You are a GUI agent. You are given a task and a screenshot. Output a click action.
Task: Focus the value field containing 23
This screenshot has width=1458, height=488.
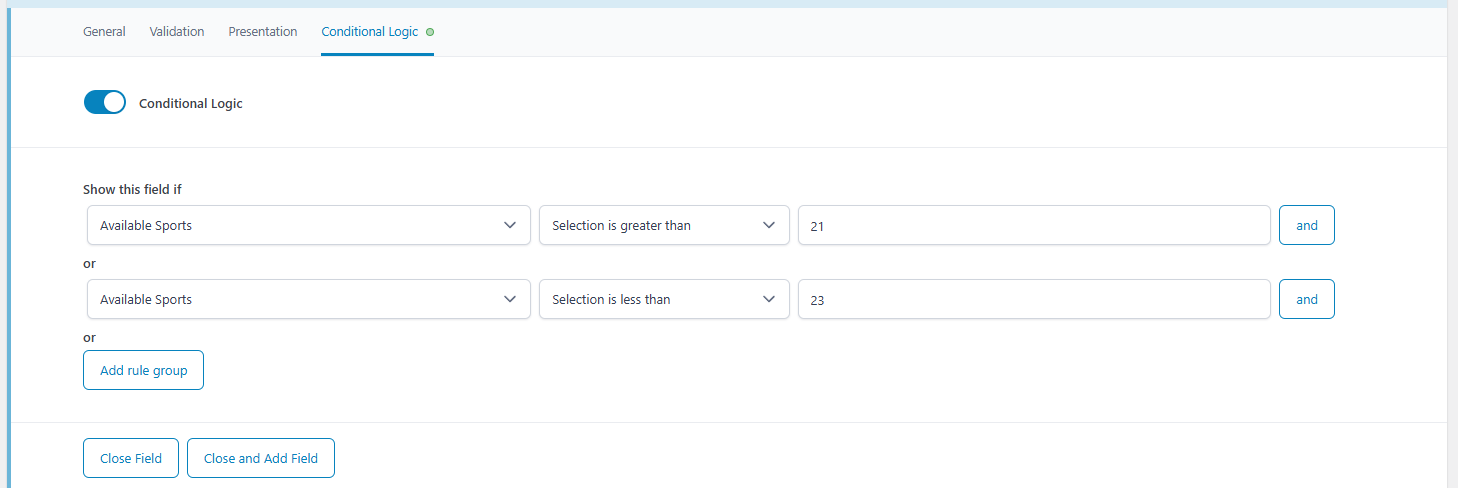pyautogui.click(x=1034, y=299)
